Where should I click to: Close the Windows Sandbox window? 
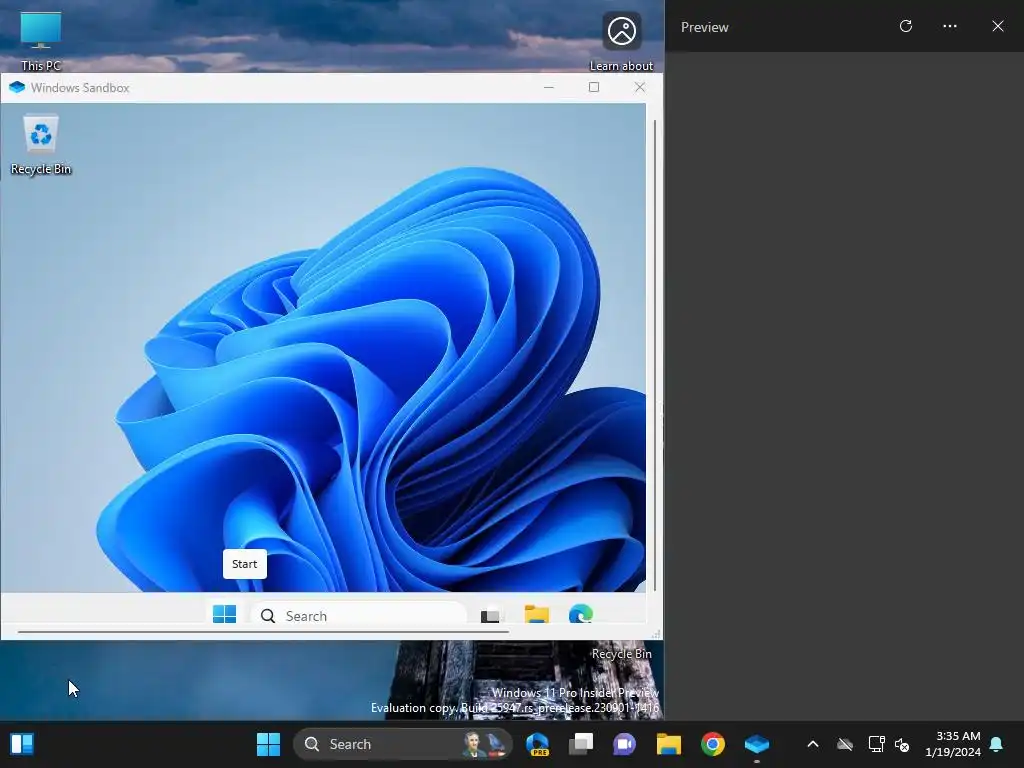tap(639, 87)
